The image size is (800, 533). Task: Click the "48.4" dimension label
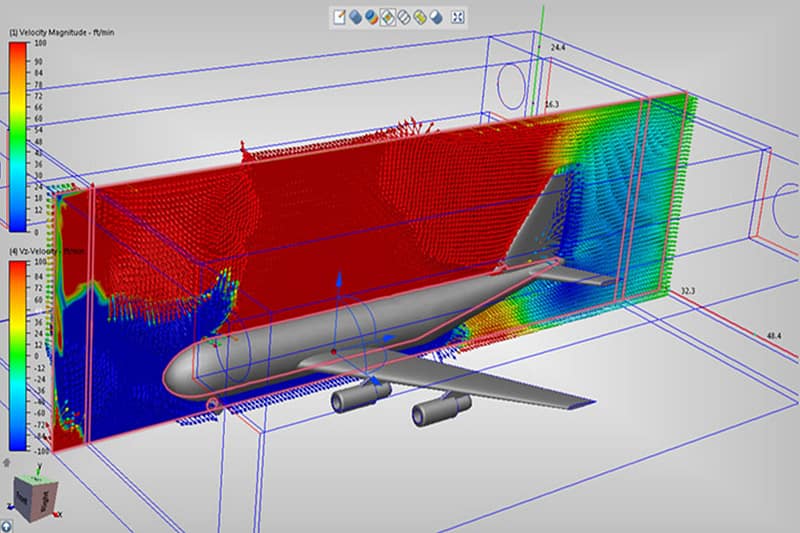coord(774,336)
